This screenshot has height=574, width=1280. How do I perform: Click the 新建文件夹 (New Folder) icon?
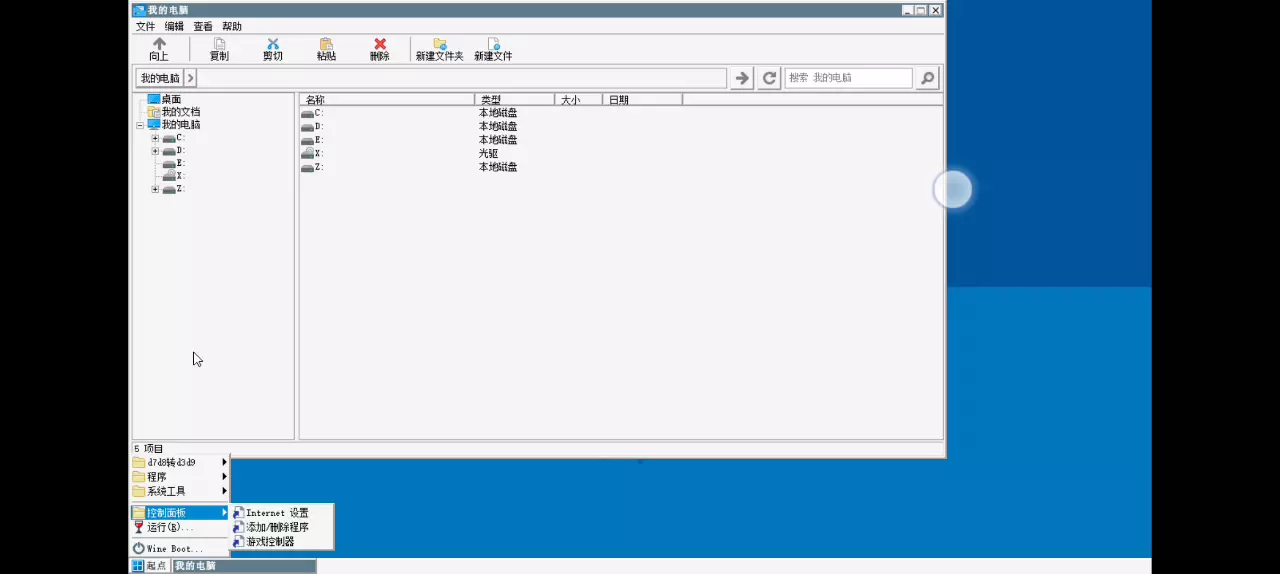[x=439, y=45]
